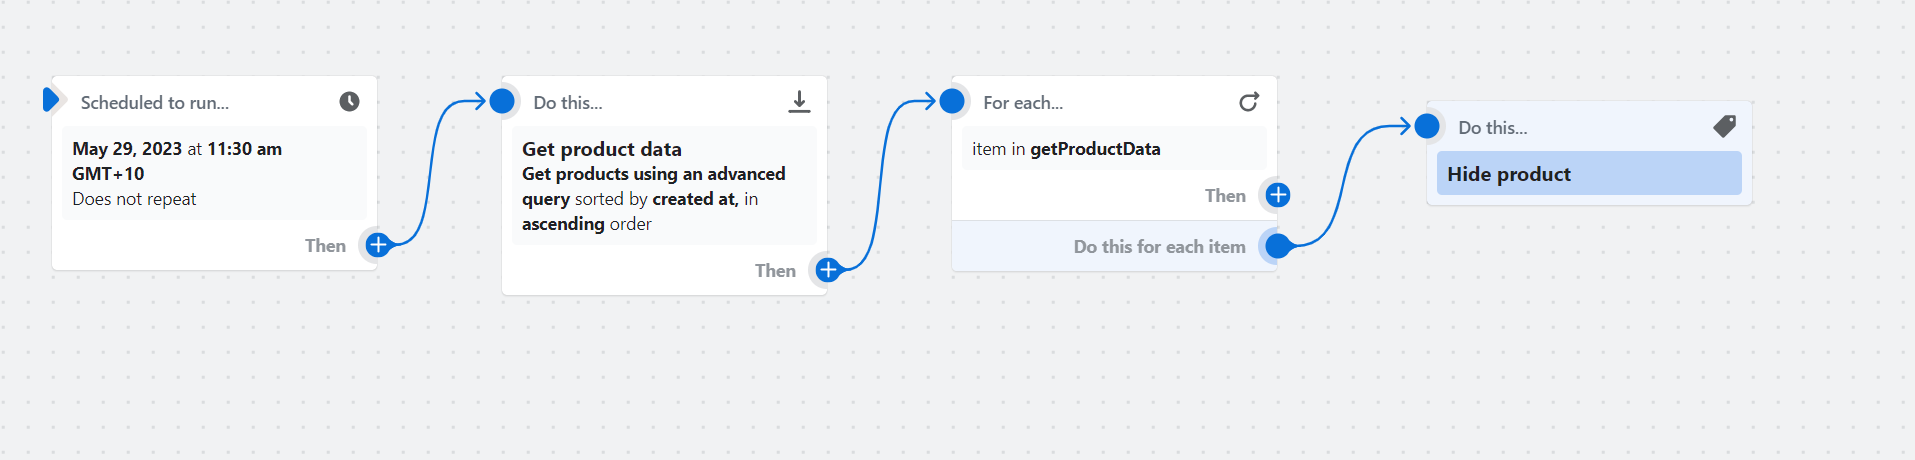Click input connector dot on For each
The image size is (1915, 460).
pyautogui.click(x=953, y=101)
